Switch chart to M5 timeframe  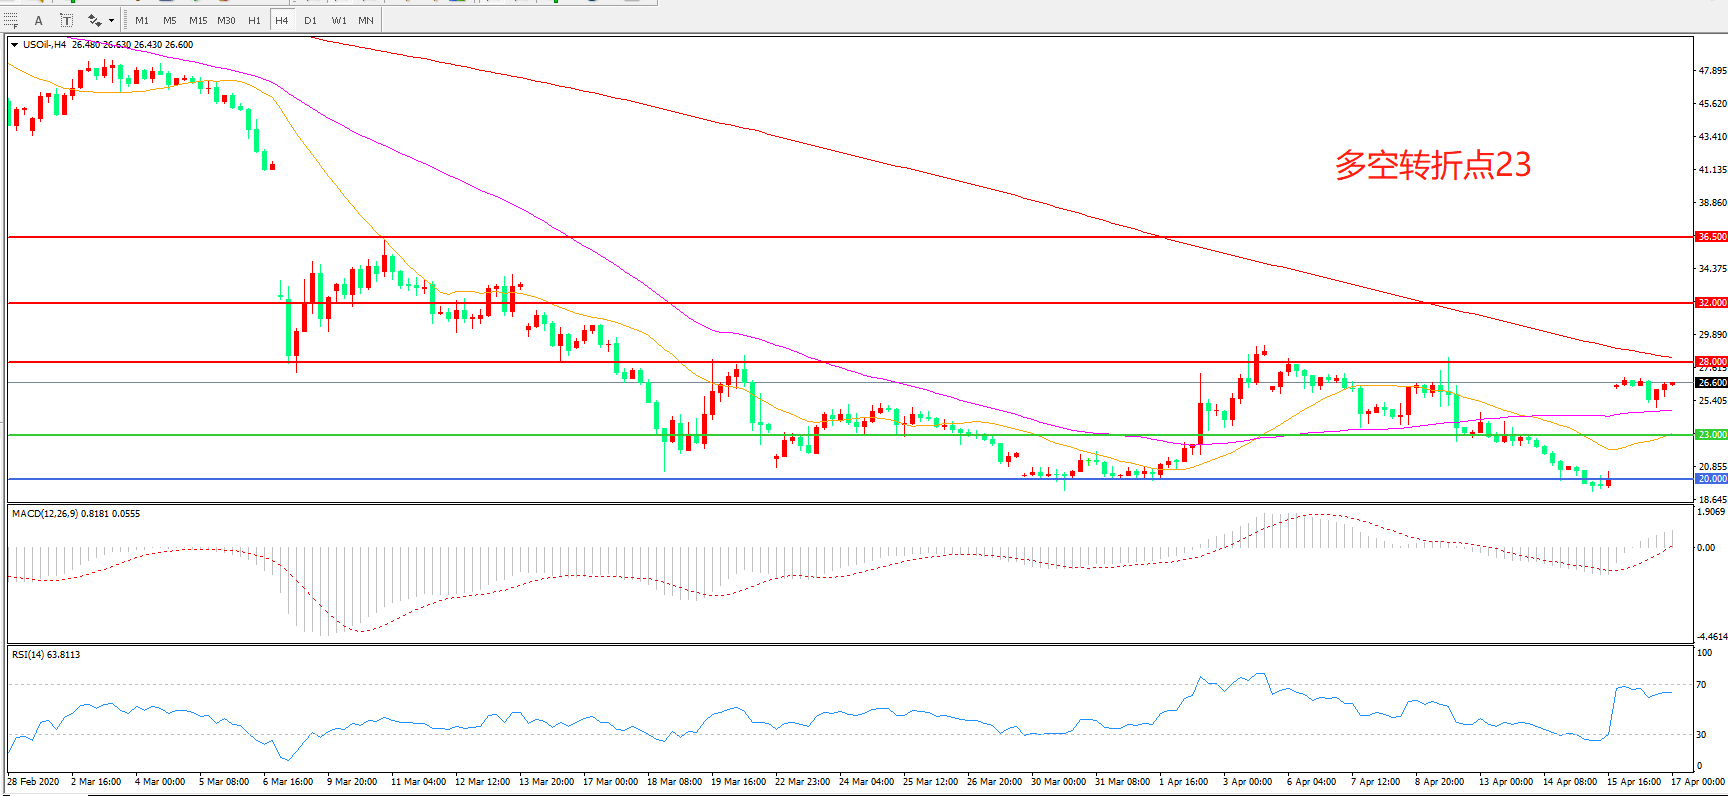click(170, 20)
